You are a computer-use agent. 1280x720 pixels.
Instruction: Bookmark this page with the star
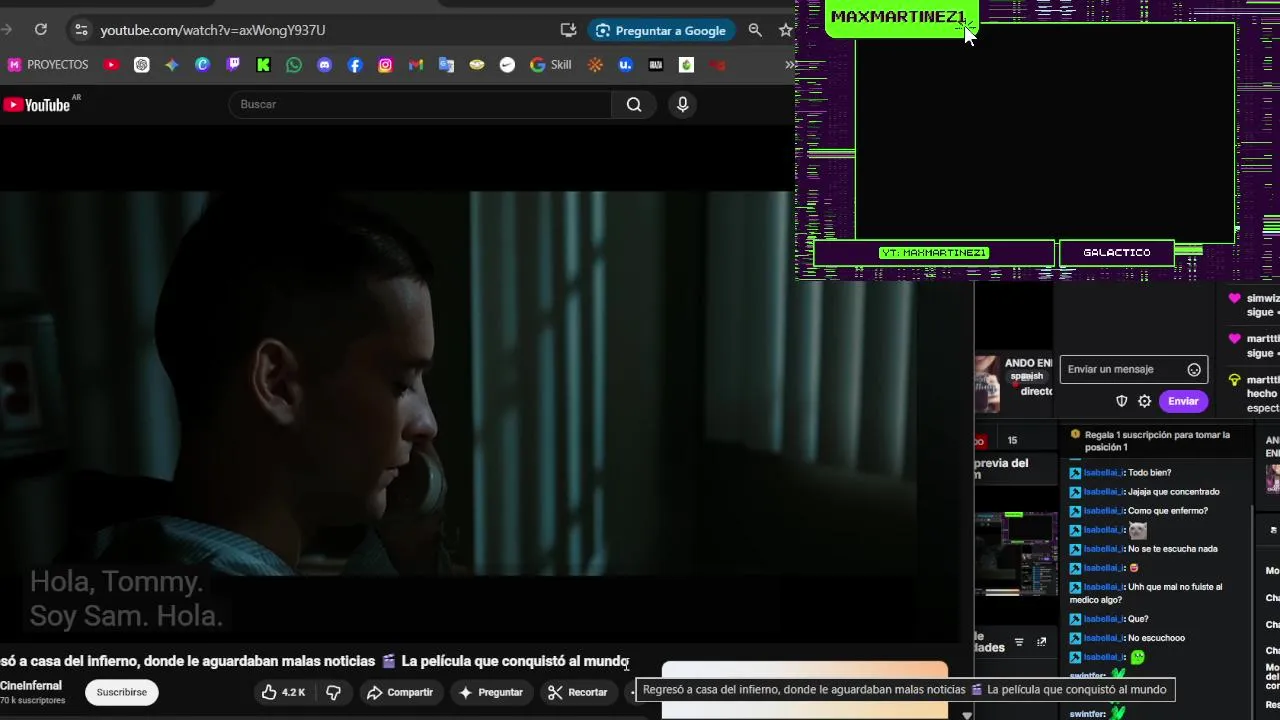click(785, 30)
